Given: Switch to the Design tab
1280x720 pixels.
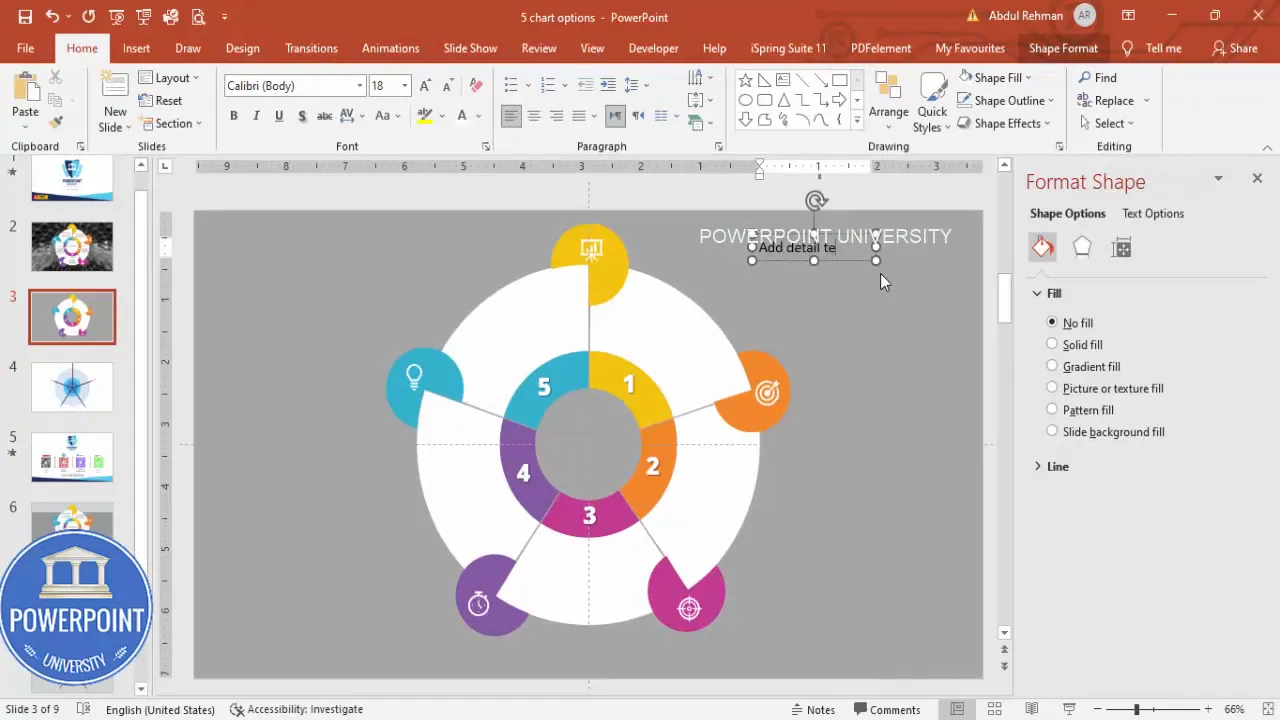Looking at the screenshot, I should point(242,48).
